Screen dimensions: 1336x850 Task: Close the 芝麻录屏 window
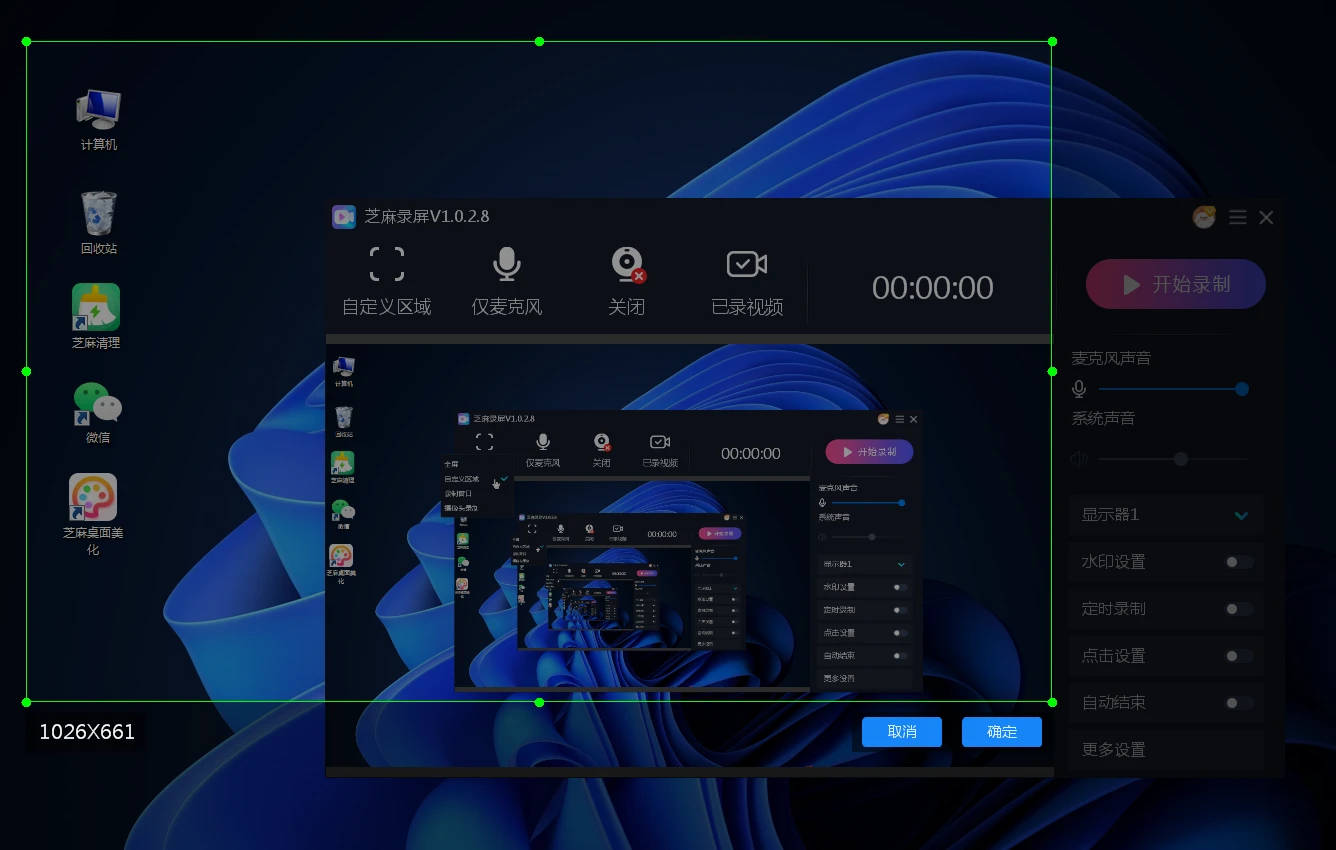pos(1266,217)
